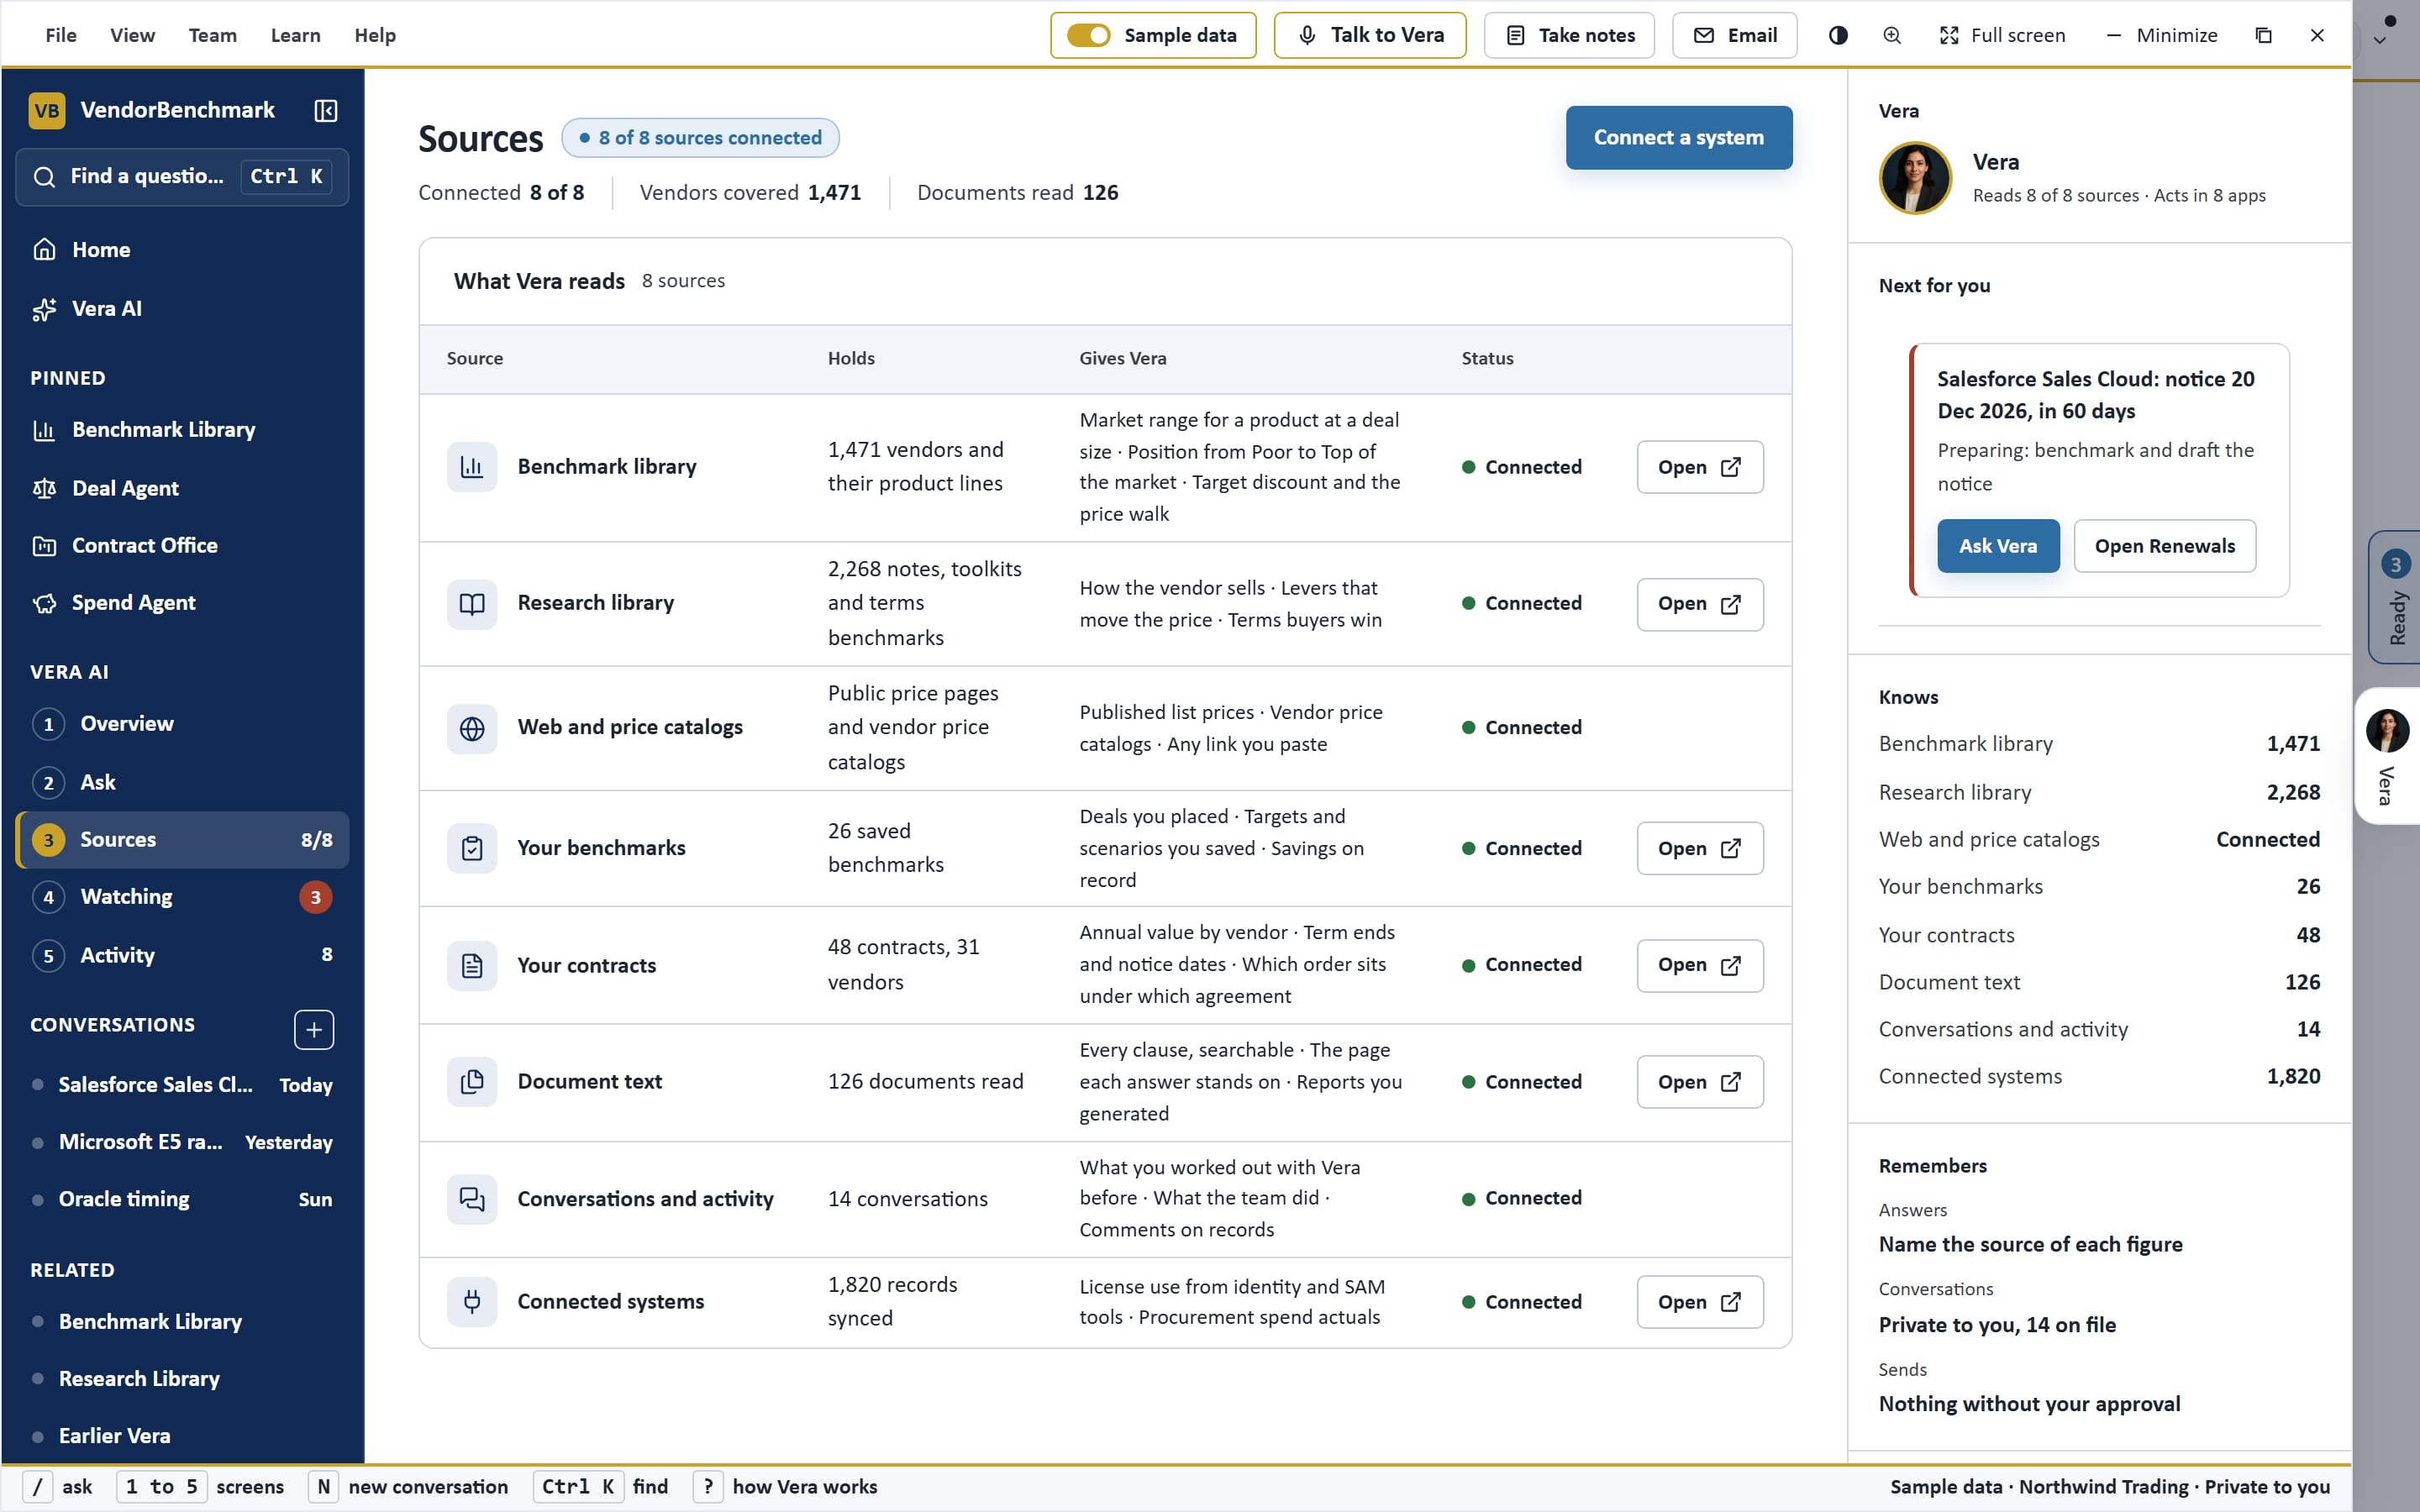The width and height of the screenshot is (2420, 1512).
Task: Open the Team menu
Action: coord(213,35)
